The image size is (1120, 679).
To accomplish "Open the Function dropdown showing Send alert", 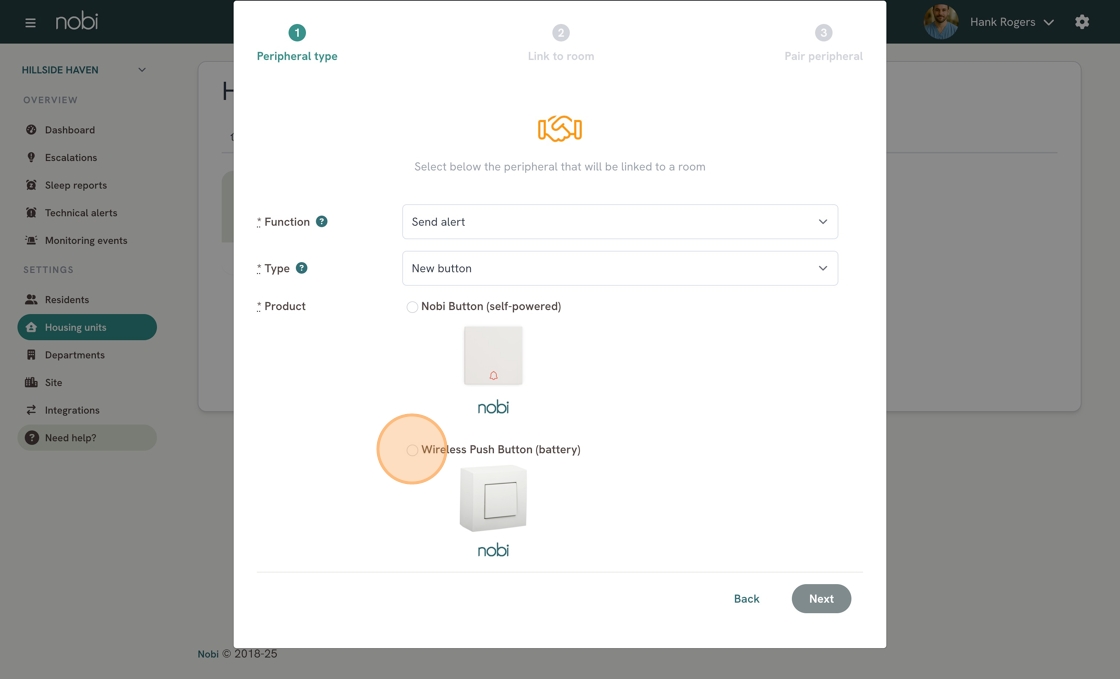I will point(619,222).
